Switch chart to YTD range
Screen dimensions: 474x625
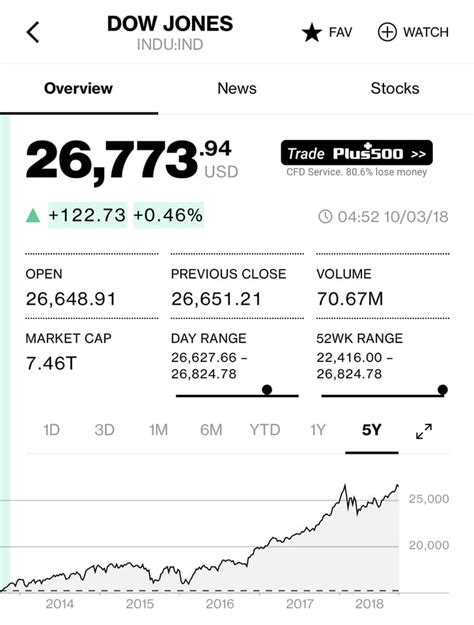pyautogui.click(x=265, y=430)
